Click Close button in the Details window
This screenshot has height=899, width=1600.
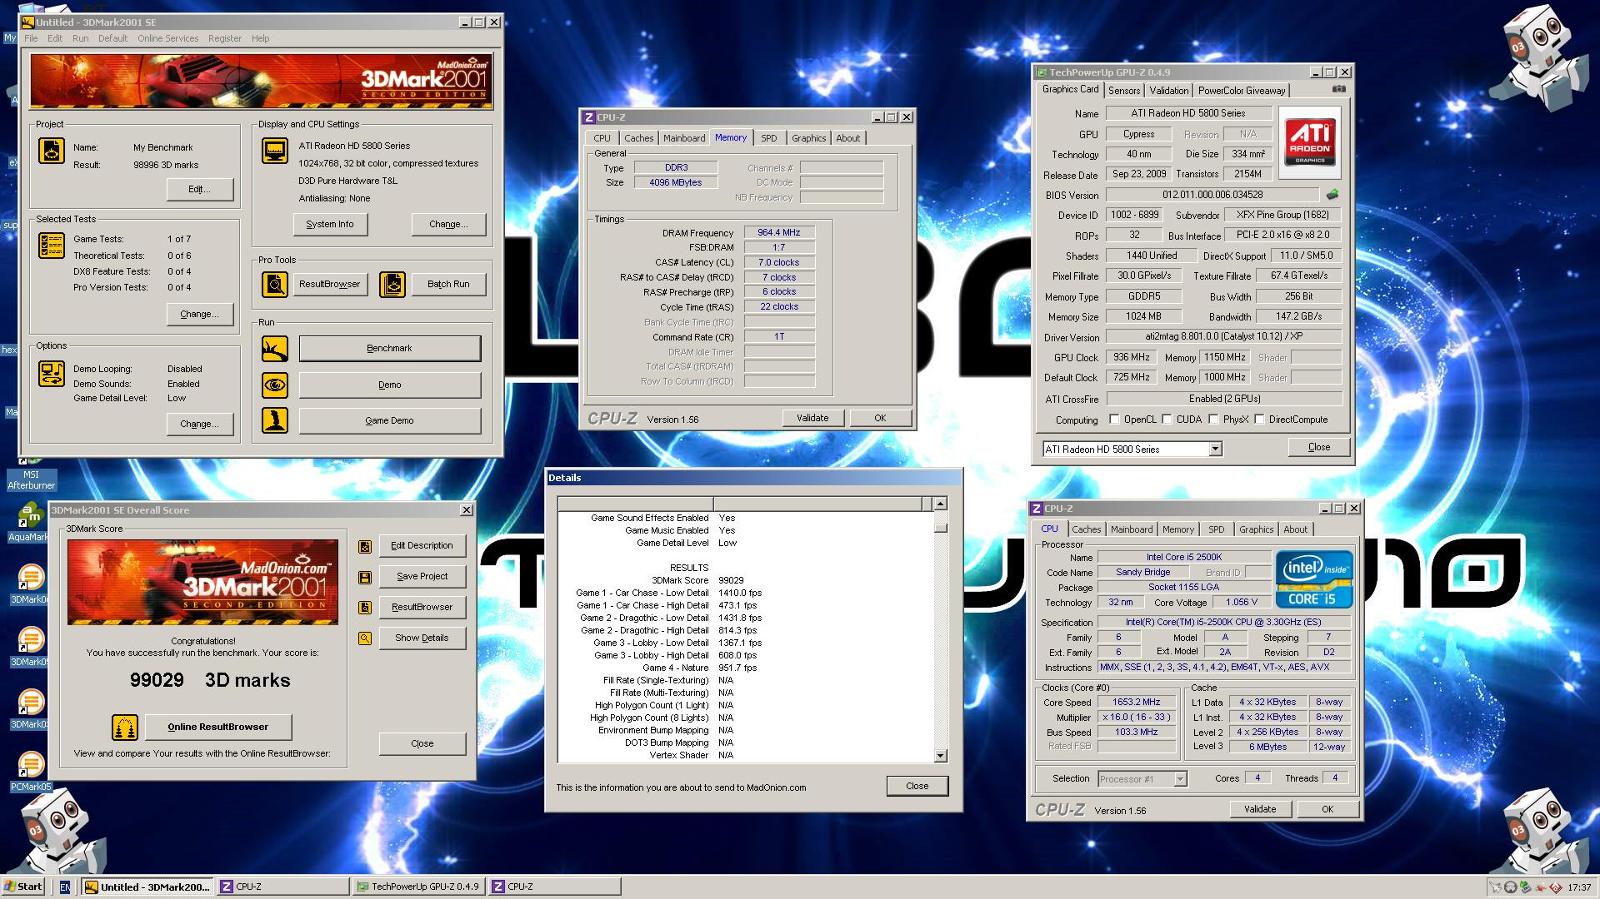pyautogui.click(x=917, y=786)
